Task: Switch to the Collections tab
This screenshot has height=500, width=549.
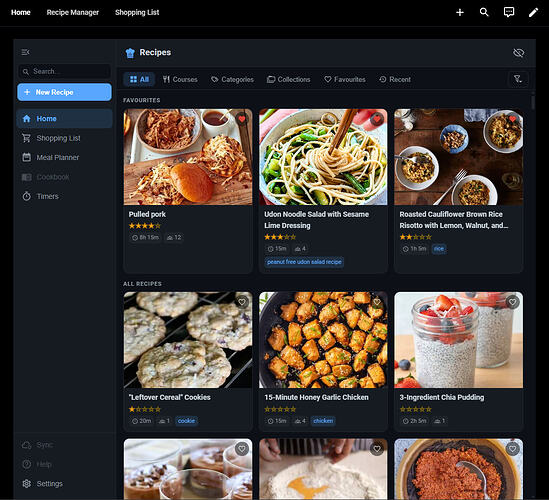Action: pyautogui.click(x=289, y=79)
